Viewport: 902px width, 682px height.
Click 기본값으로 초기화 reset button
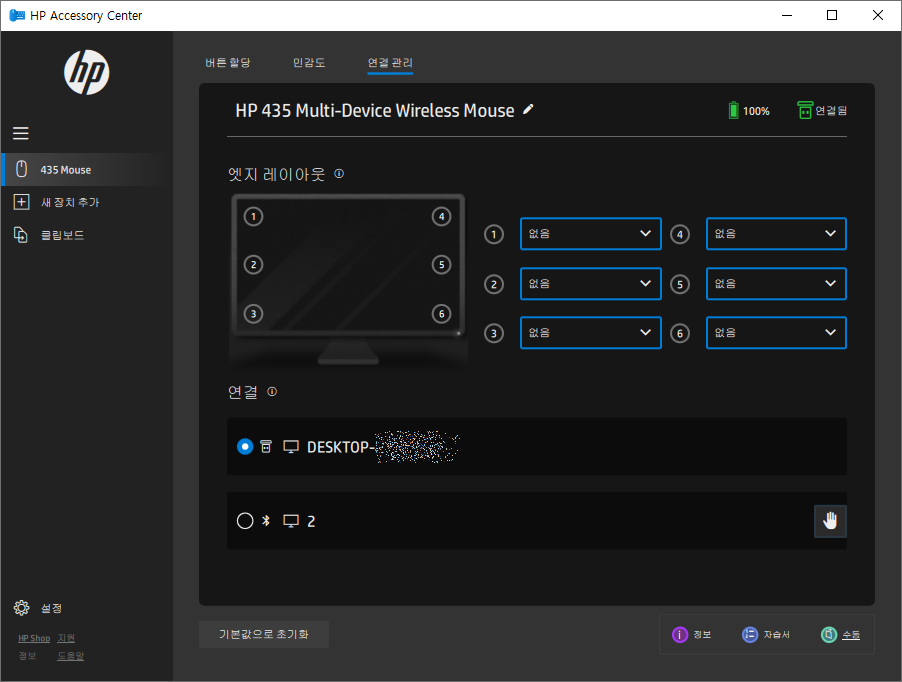point(264,634)
